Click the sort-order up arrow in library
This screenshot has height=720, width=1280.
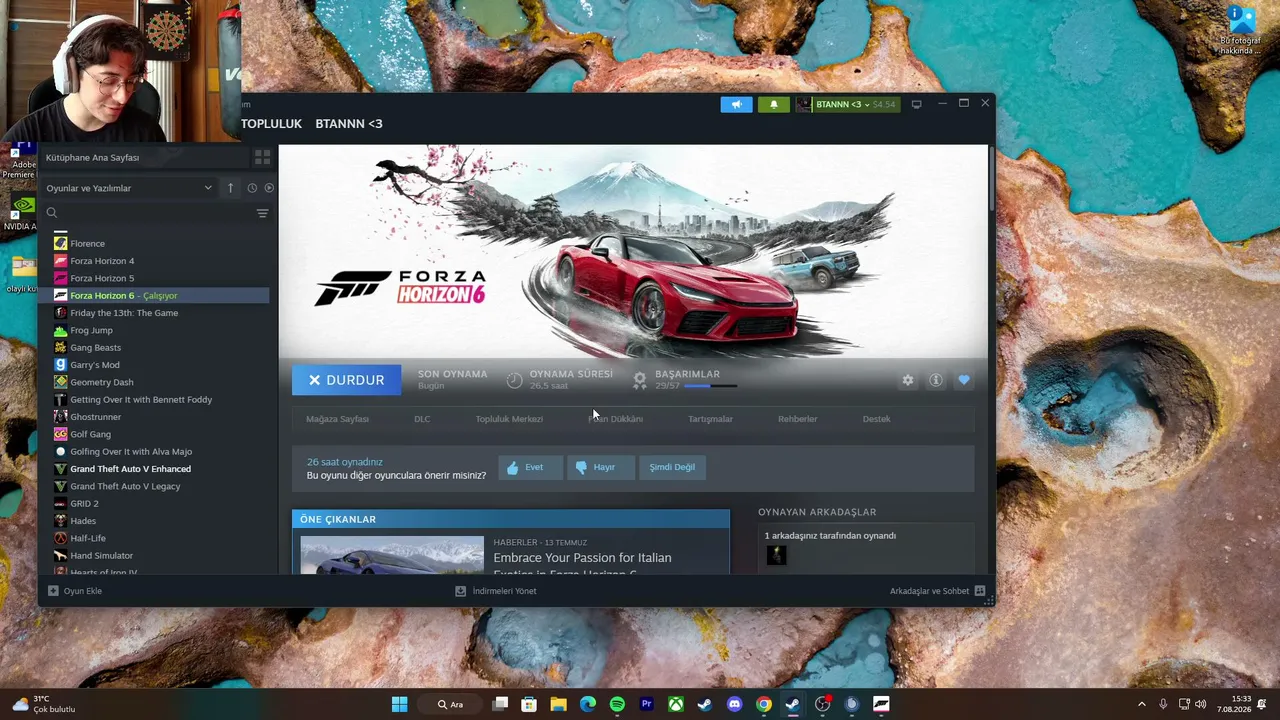230,188
